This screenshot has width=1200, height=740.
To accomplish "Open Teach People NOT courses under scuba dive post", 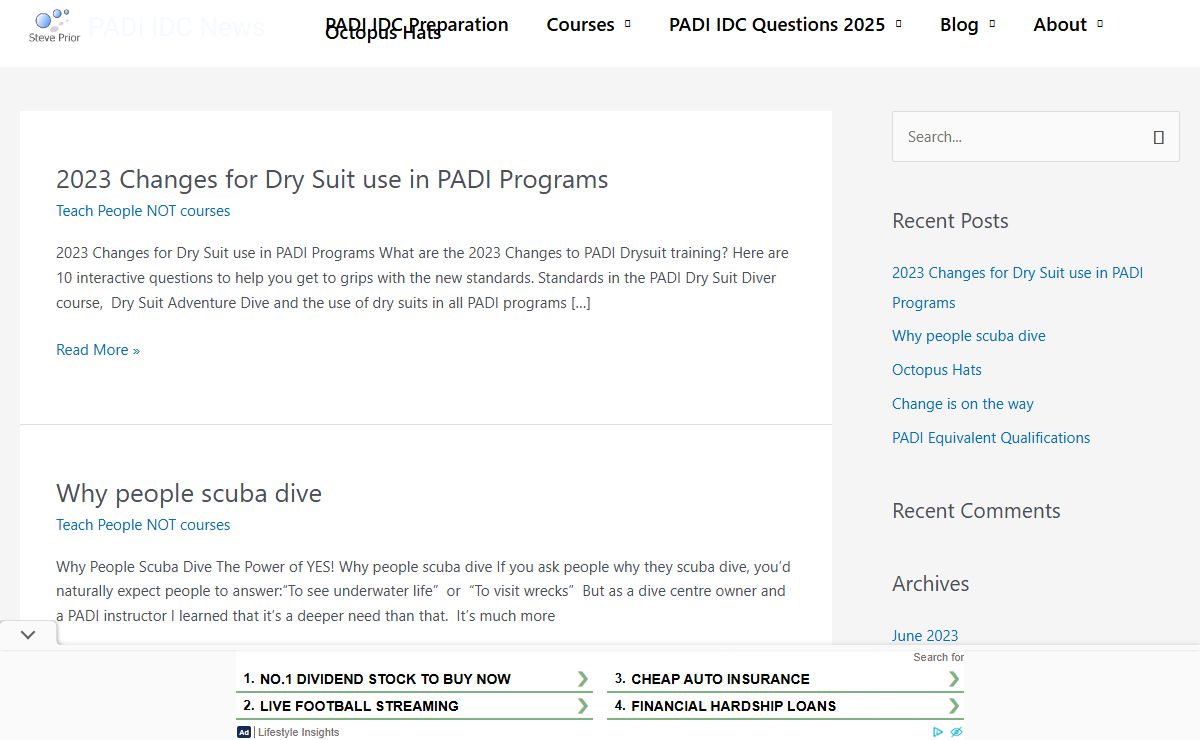I will [x=143, y=525].
